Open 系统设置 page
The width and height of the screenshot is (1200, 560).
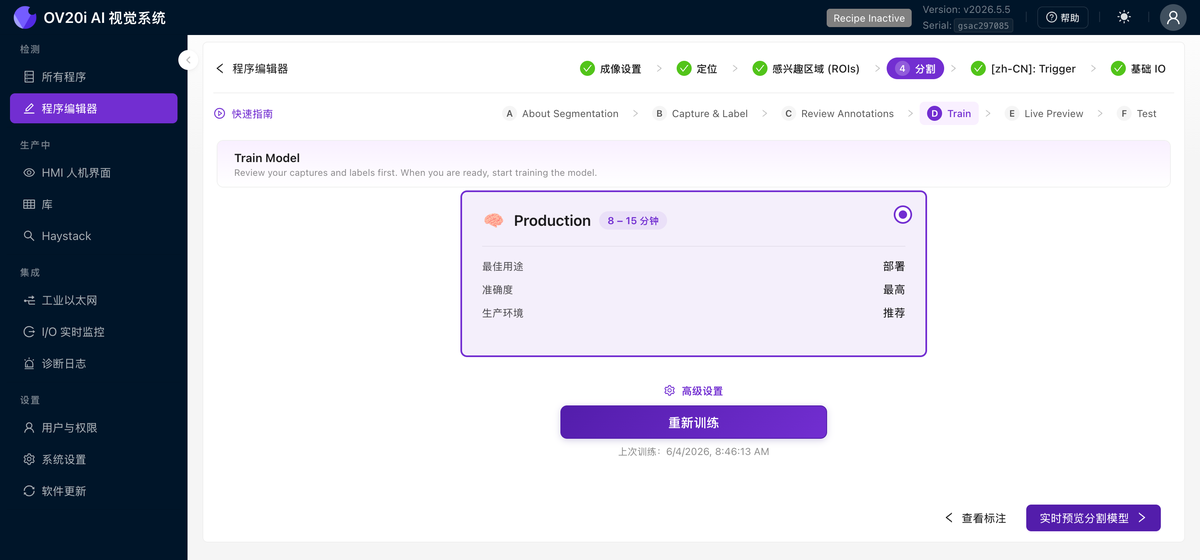click(94, 460)
